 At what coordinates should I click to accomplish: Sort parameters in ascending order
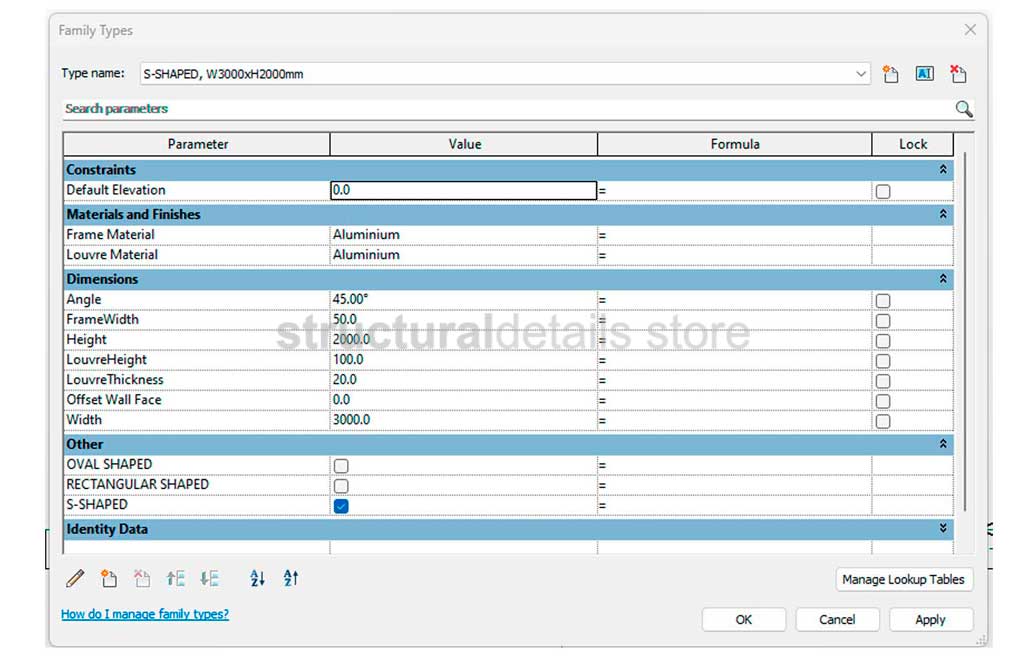pos(257,578)
